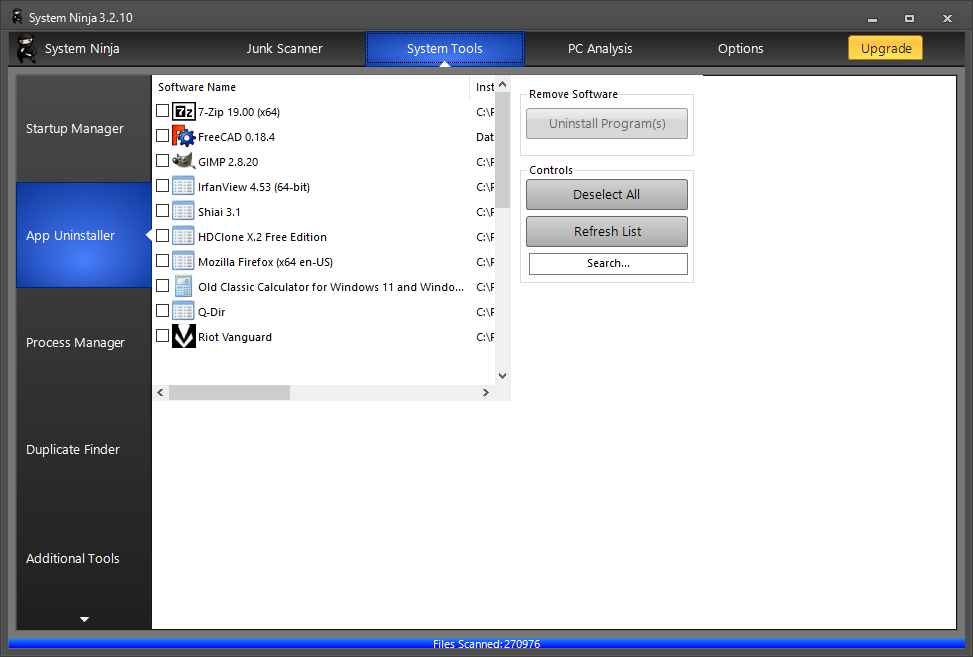Open the PC Analysis tab
Screen dimensions: 973x657
pyautogui.click(x=600, y=48)
